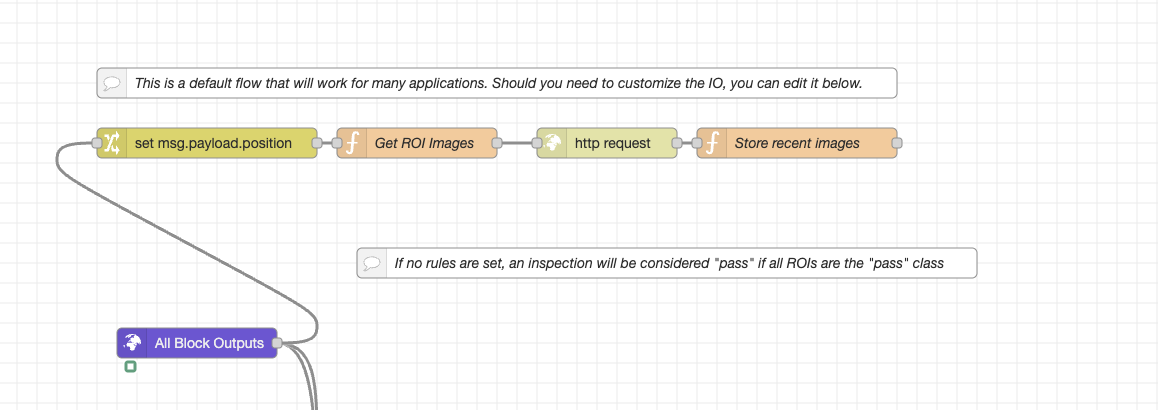Click output port of Get ROI Images node

497,143
